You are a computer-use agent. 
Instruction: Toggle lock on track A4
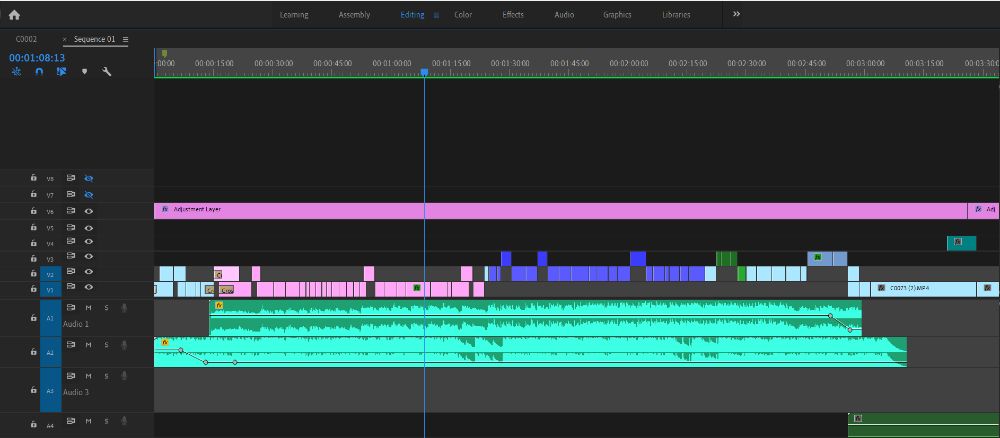tap(34, 423)
